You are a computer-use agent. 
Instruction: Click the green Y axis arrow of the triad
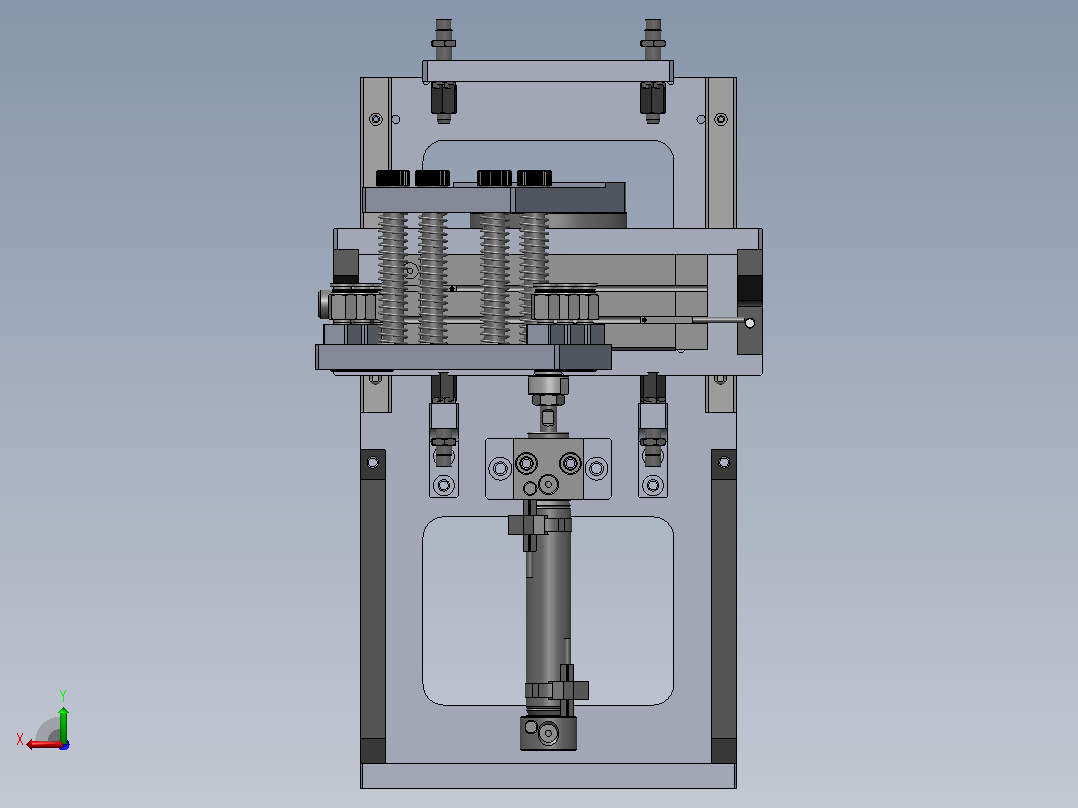[x=63, y=724]
